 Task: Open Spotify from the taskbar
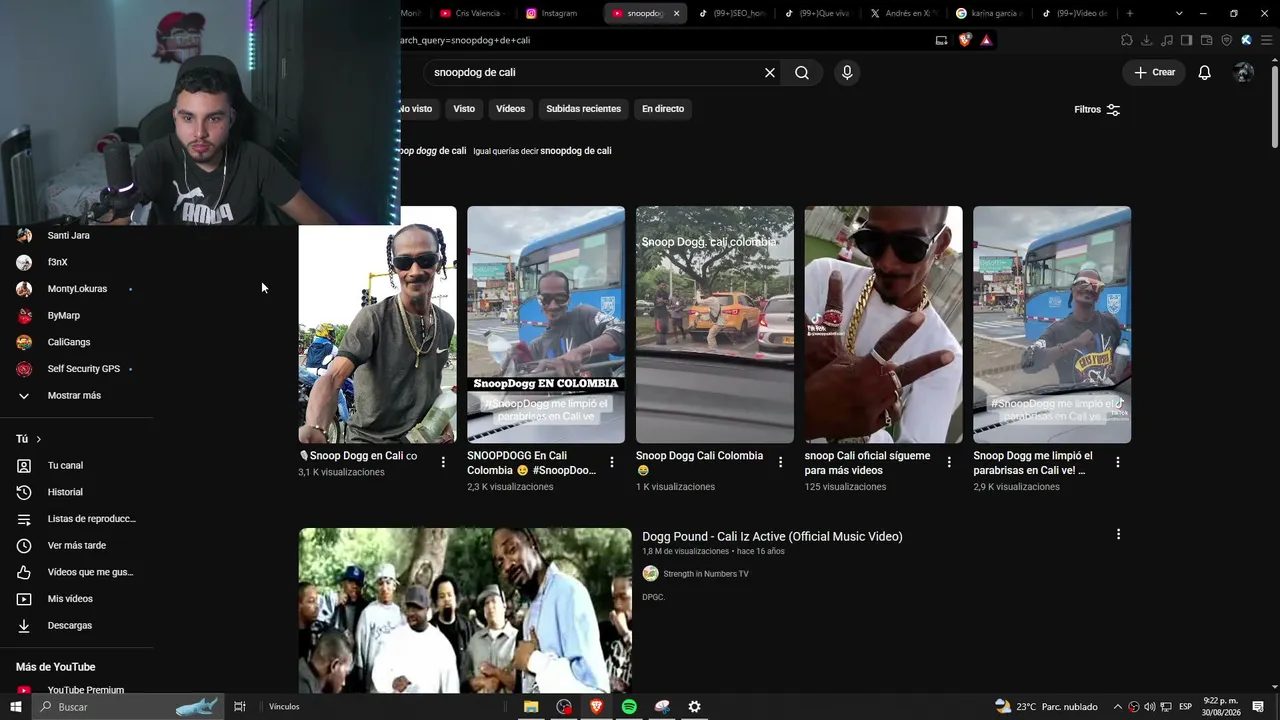coord(629,707)
